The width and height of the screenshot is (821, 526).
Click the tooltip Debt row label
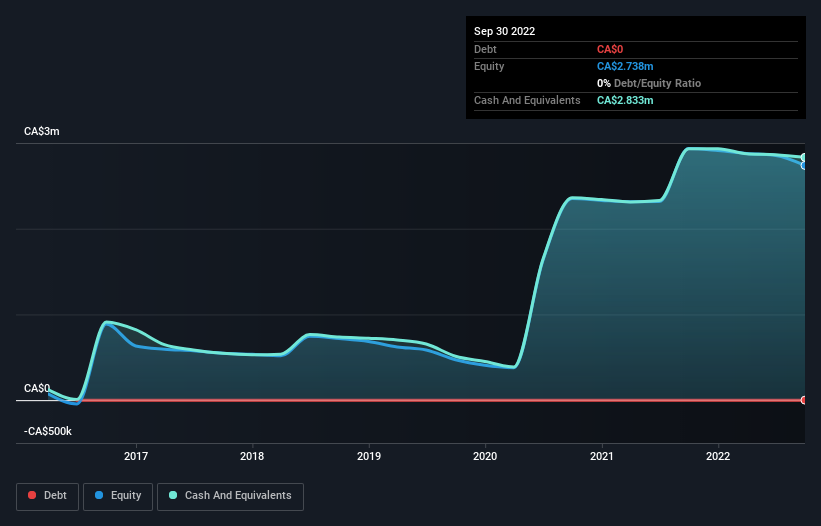coord(485,49)
